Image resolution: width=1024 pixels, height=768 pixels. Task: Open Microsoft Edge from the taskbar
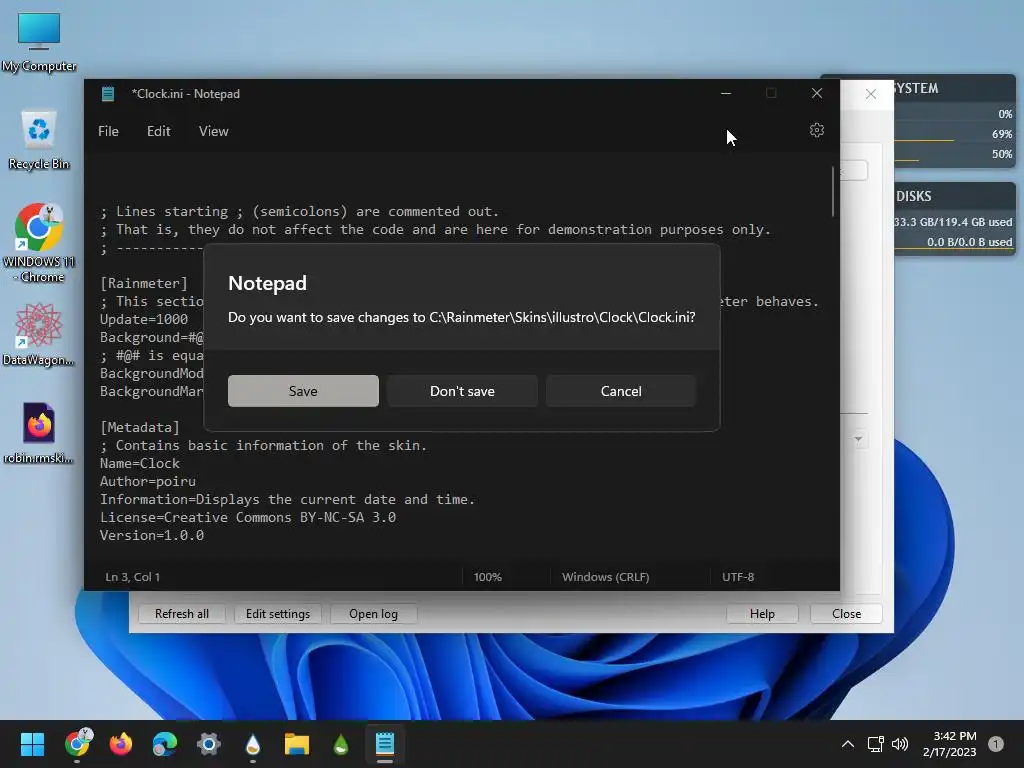(x=165, y=744)
